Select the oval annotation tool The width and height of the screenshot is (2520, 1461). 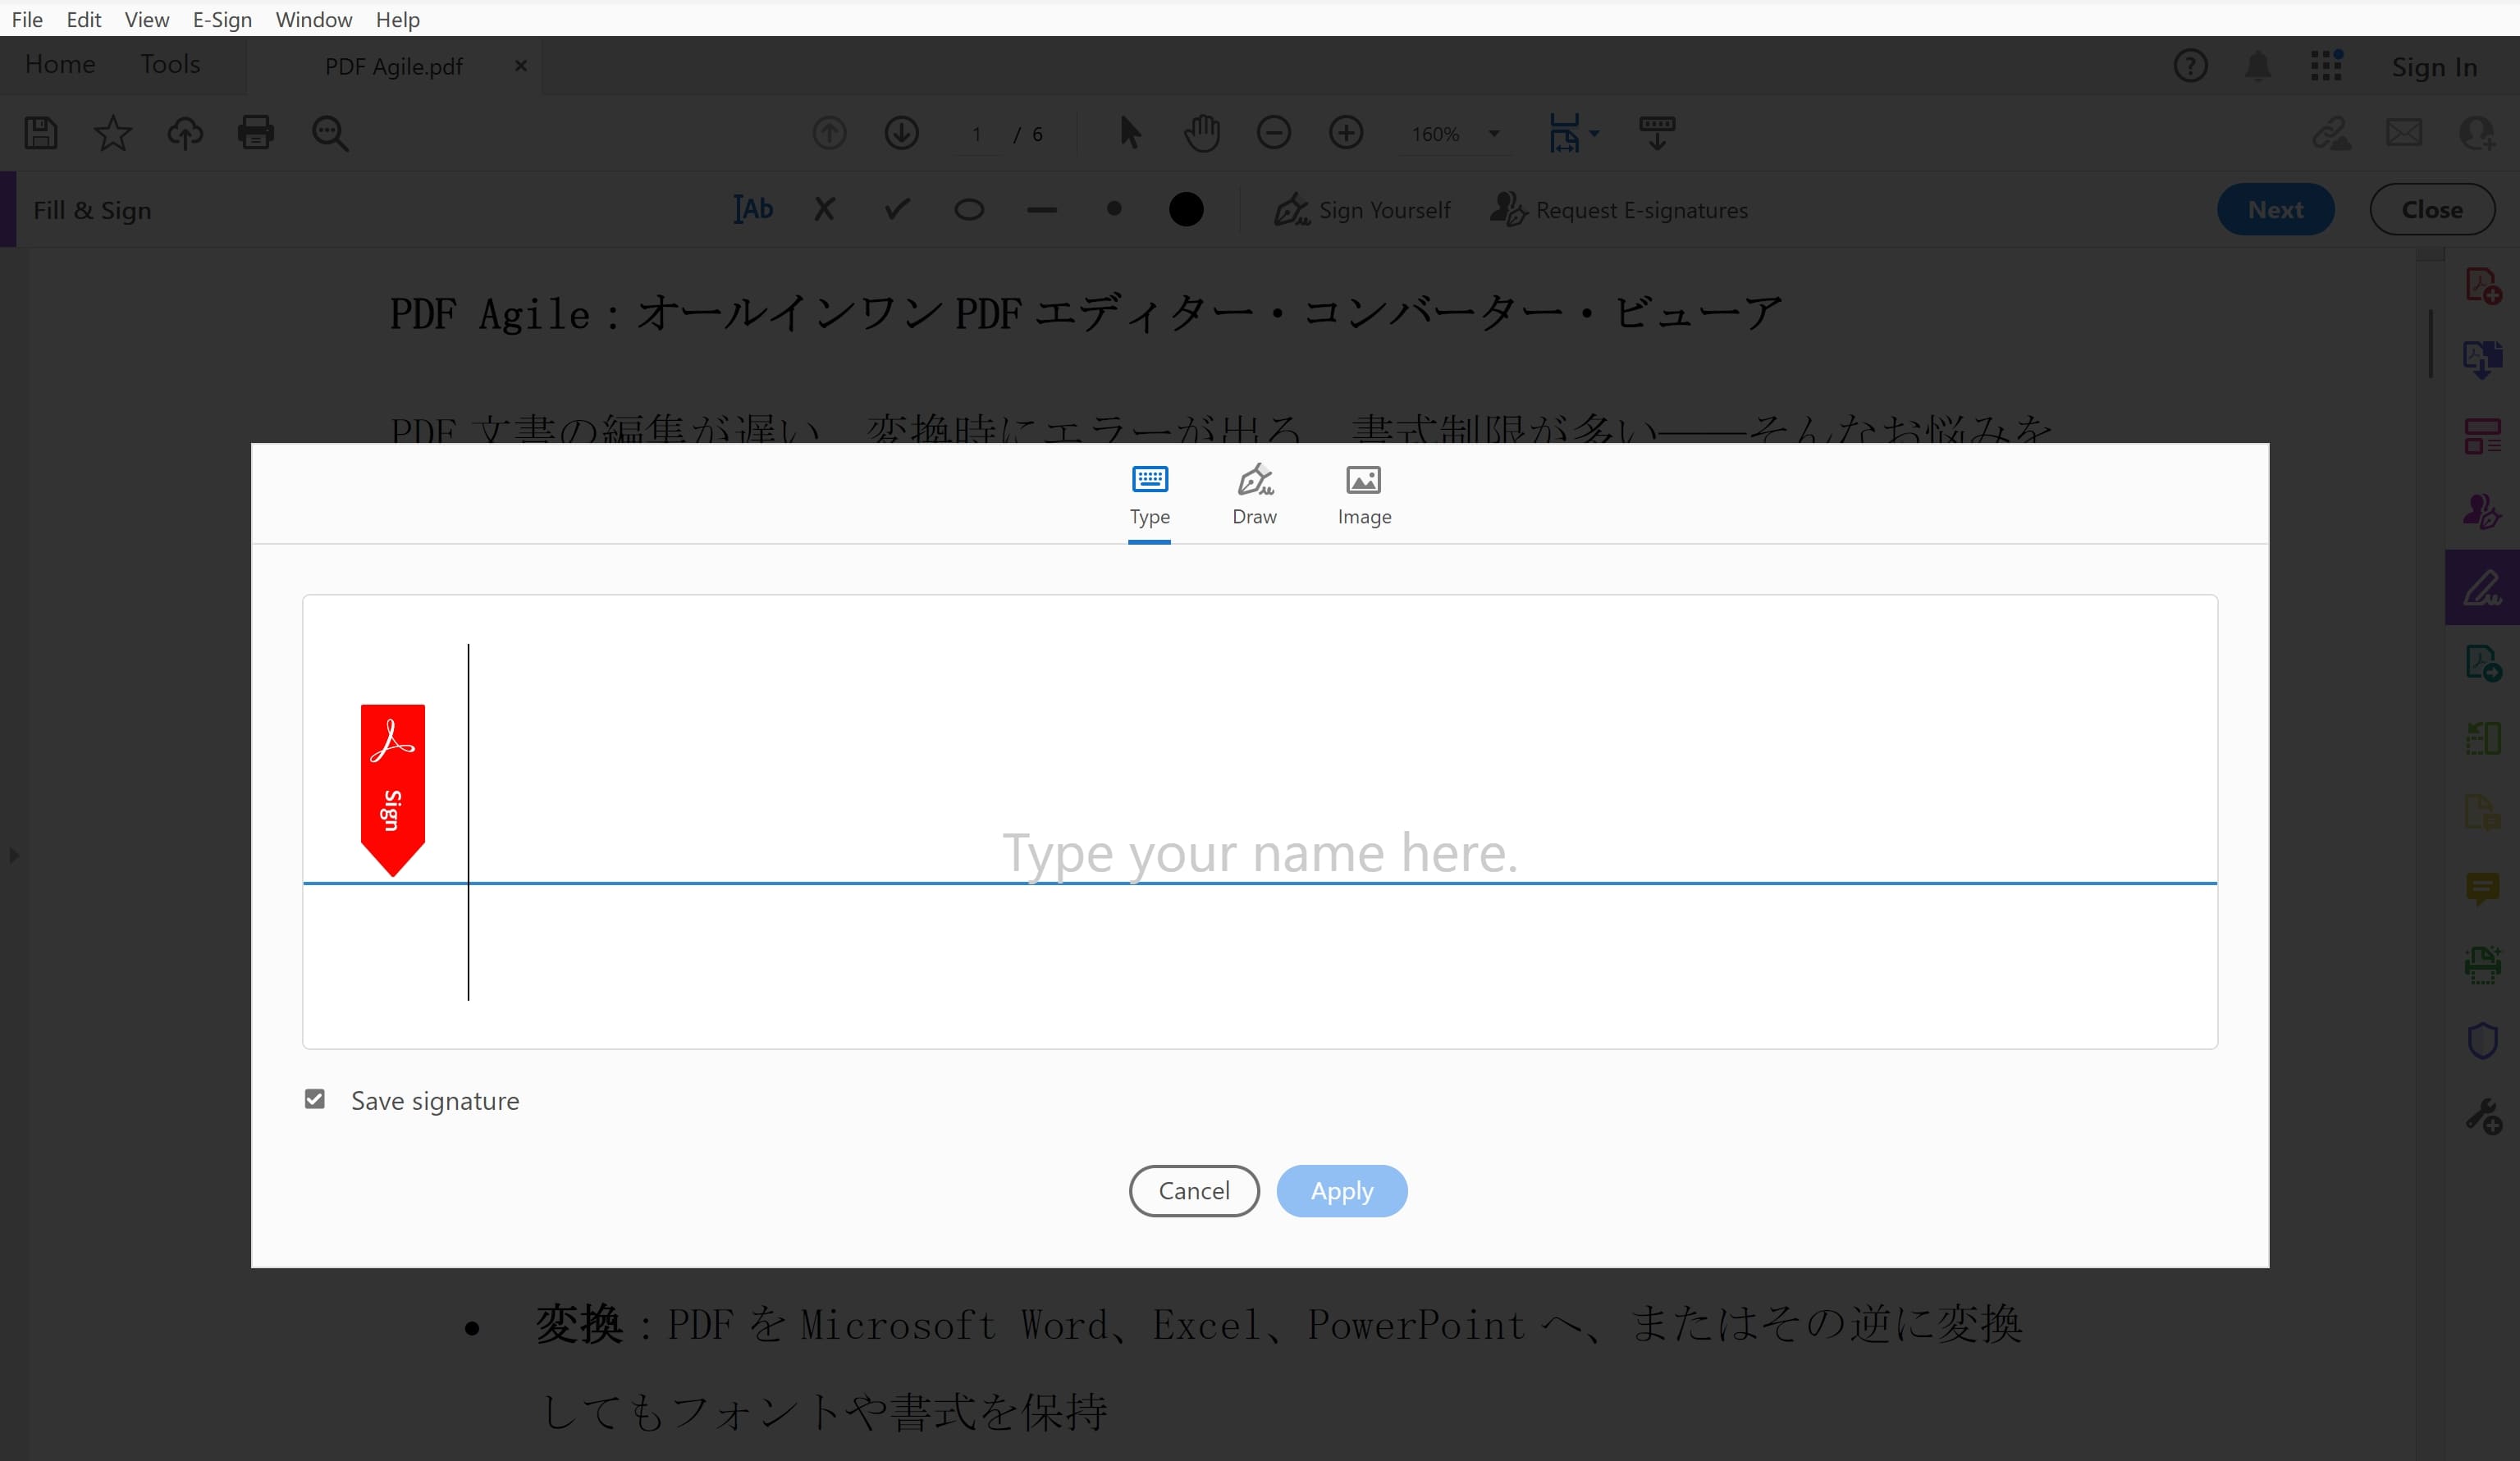coord(968,209)
